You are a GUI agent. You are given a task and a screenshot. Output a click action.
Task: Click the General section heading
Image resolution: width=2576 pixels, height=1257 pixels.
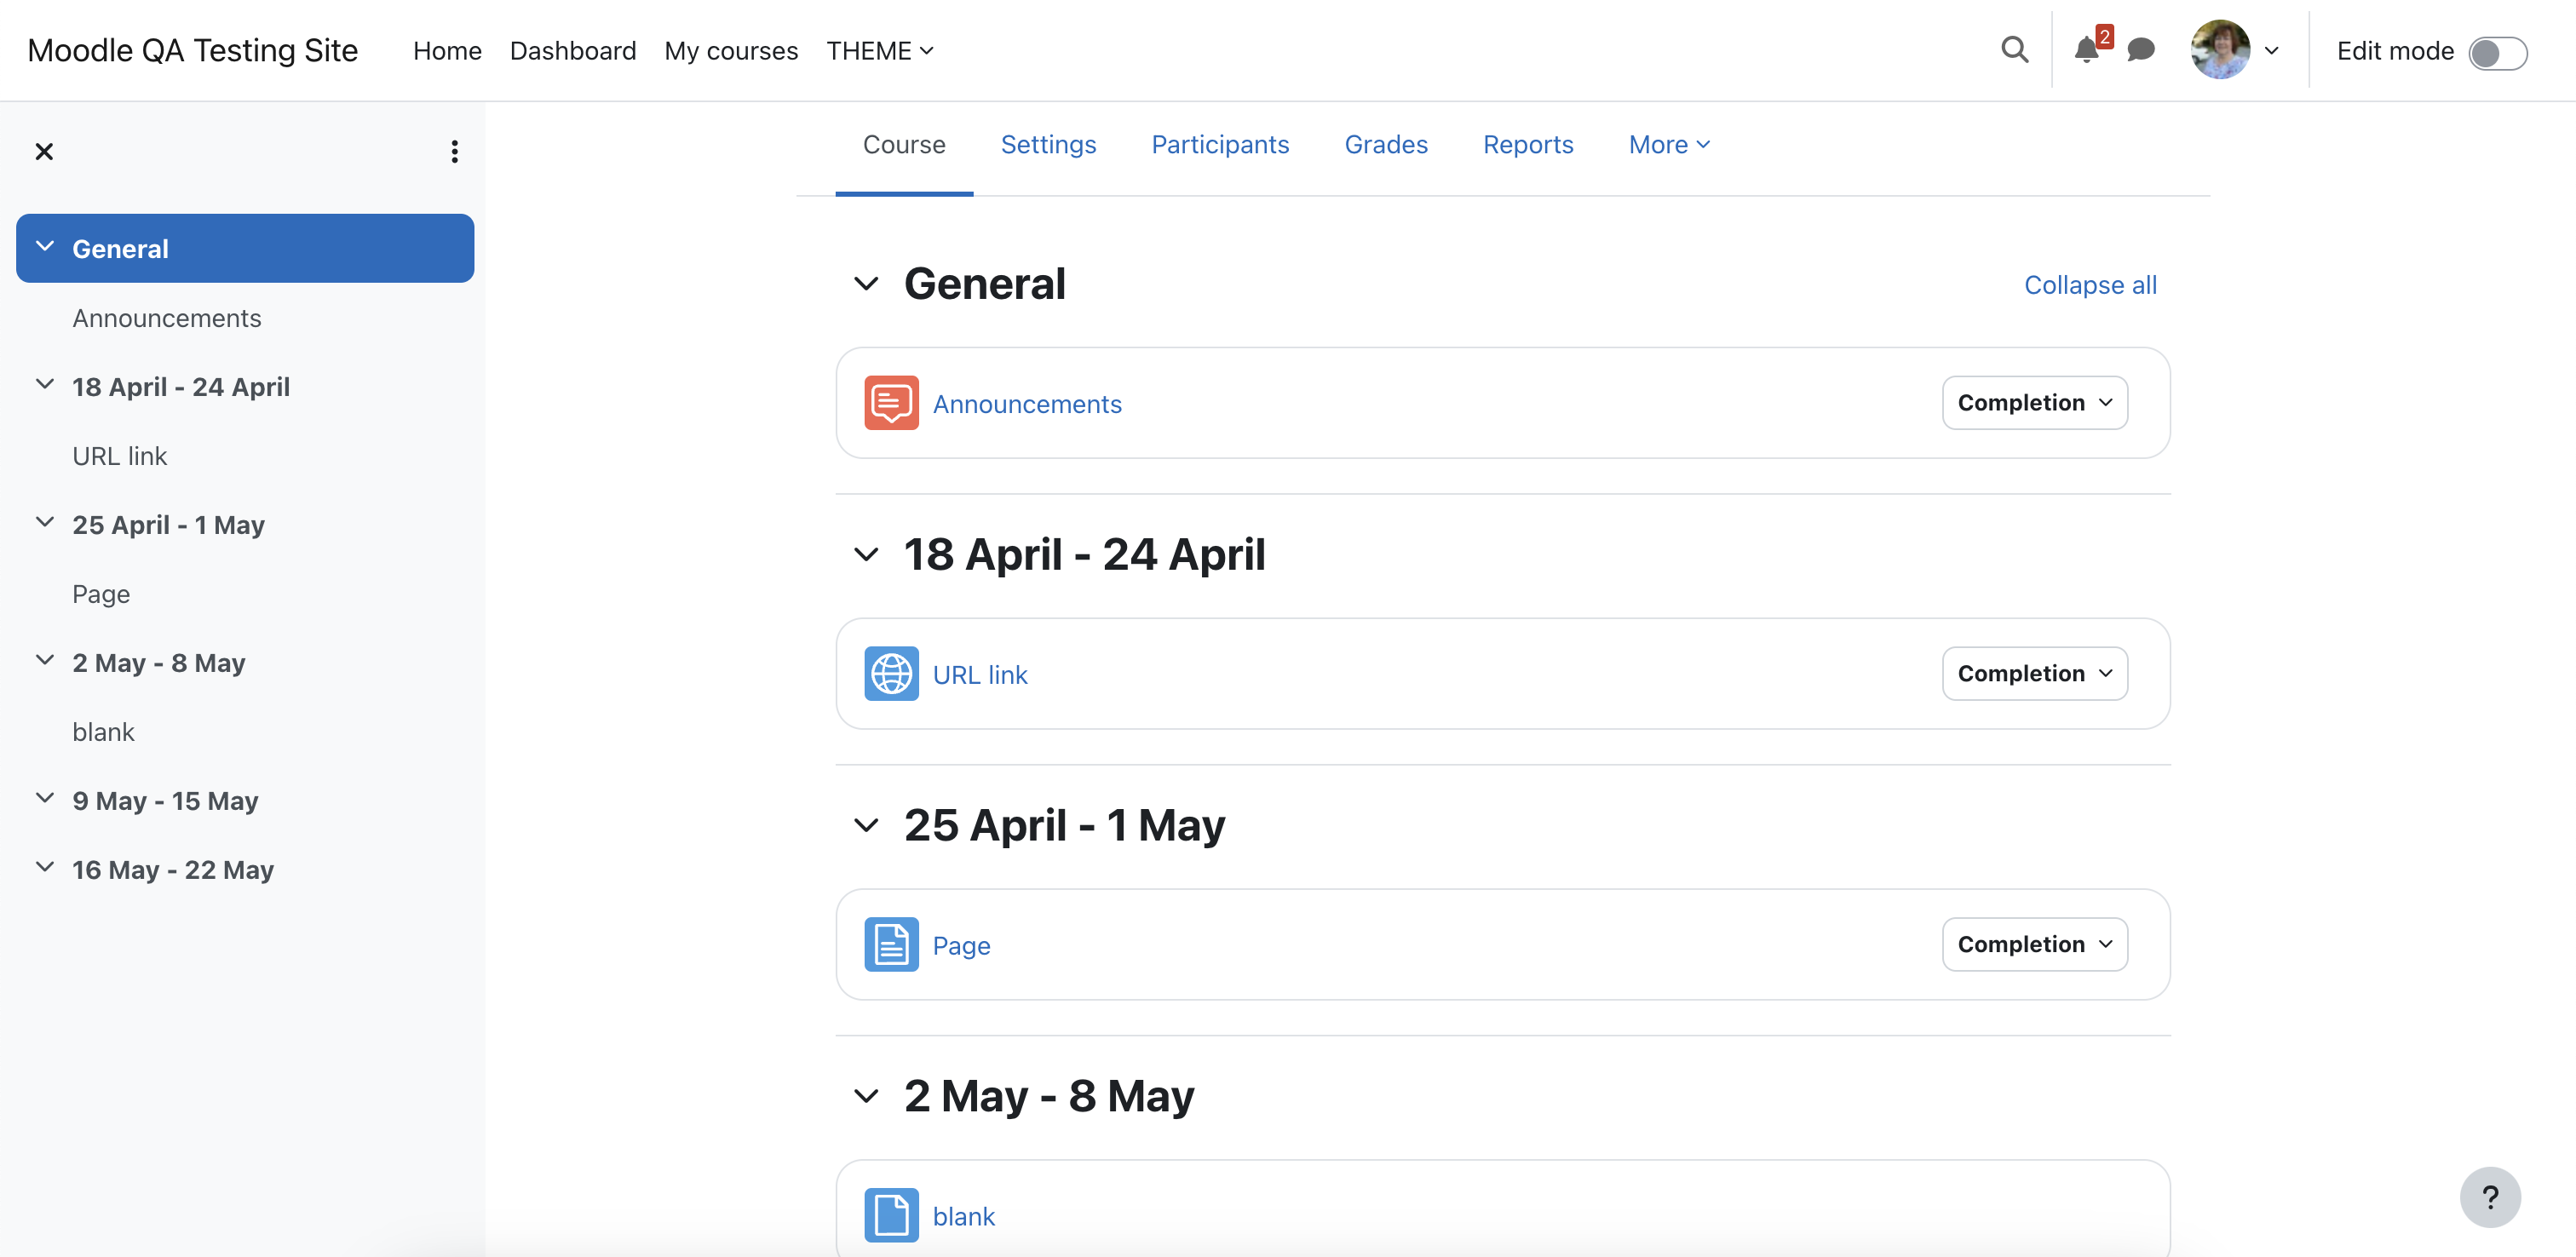coord(984,284)
